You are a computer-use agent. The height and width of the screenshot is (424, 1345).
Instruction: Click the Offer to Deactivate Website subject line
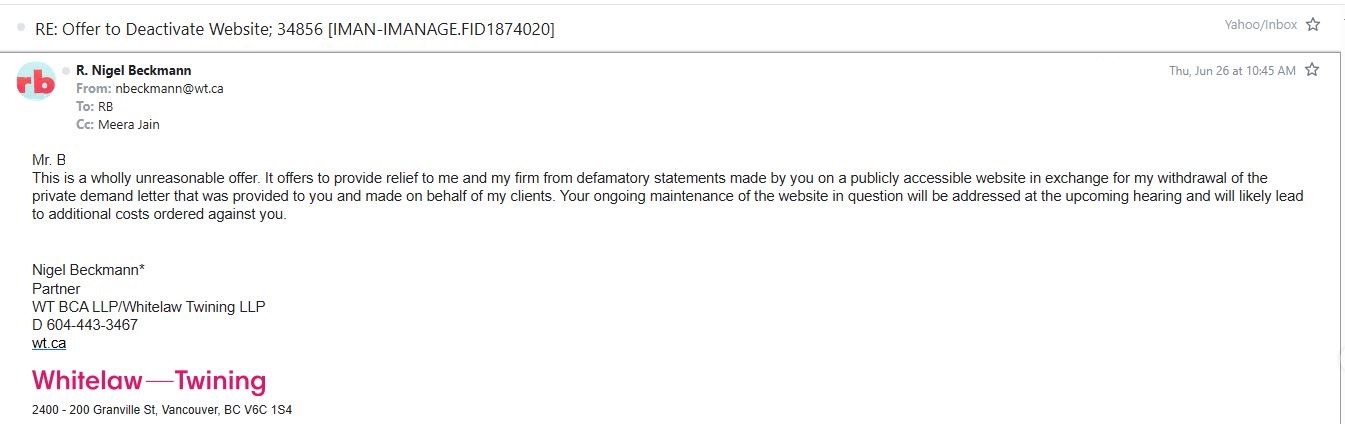point(295,29)
